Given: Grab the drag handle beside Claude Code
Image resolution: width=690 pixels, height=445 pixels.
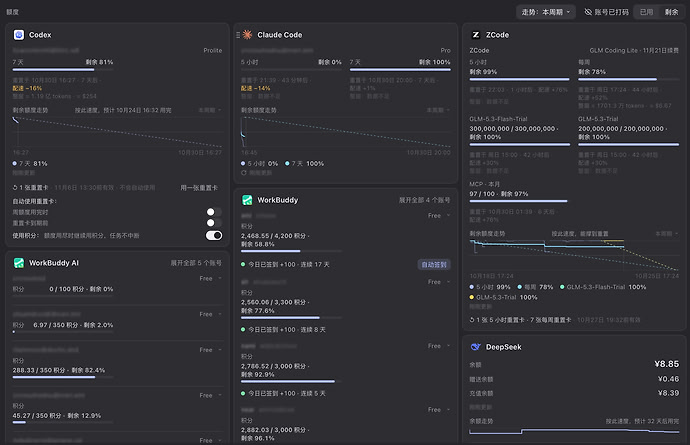Looking at the screenshot, I should (238, 35).
